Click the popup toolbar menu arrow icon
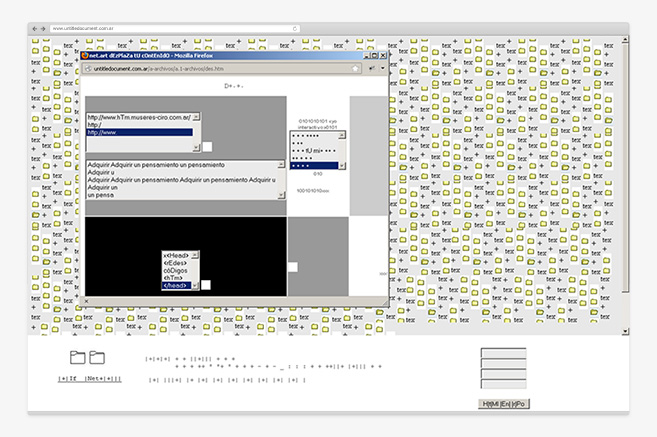This screenshot has height=437, width=657. [x=381, y=69]
